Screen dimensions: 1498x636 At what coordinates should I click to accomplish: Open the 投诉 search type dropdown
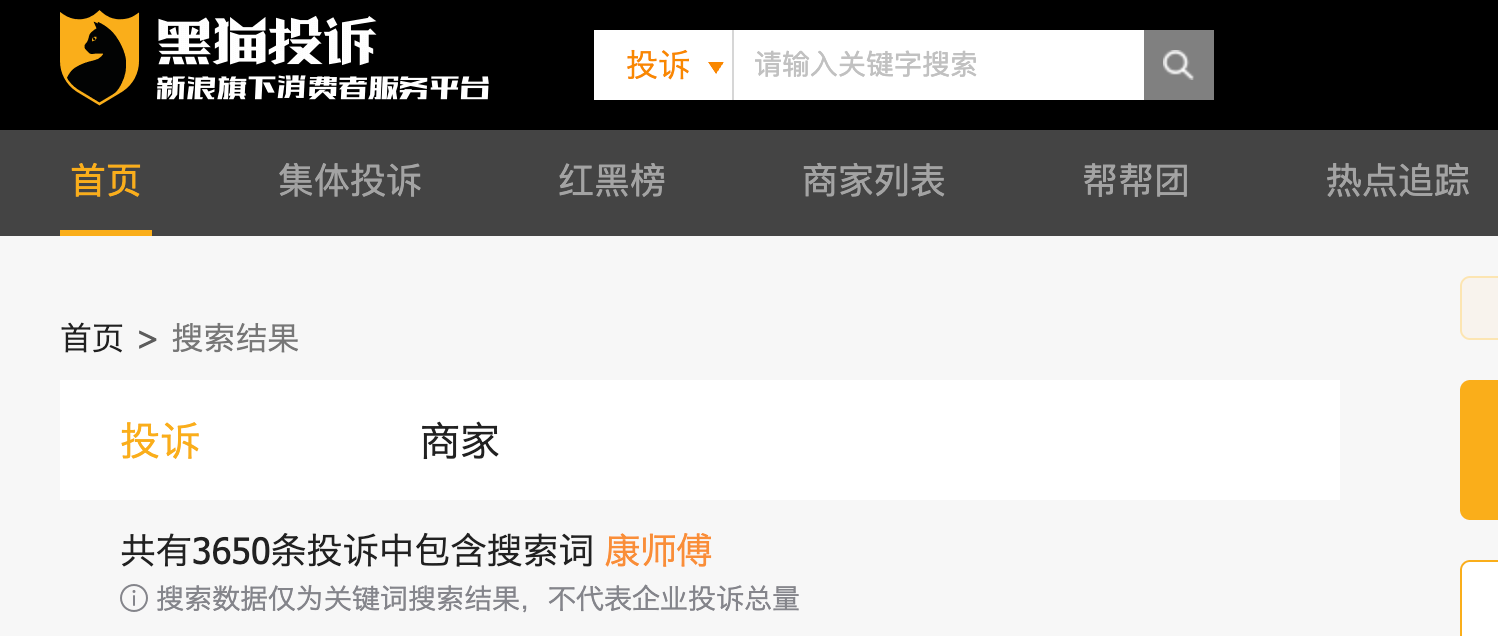[x=664, y=65]
